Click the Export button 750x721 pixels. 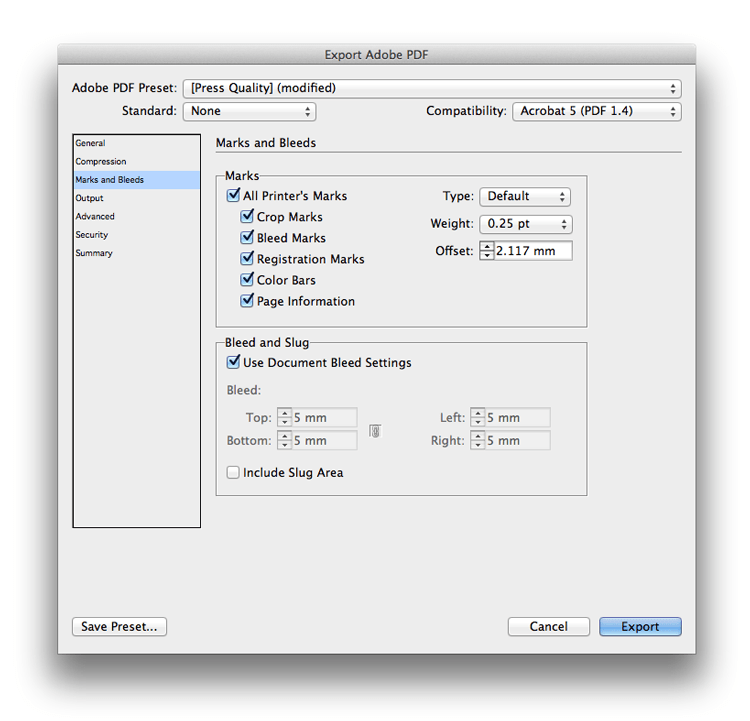tap(640, 626)
